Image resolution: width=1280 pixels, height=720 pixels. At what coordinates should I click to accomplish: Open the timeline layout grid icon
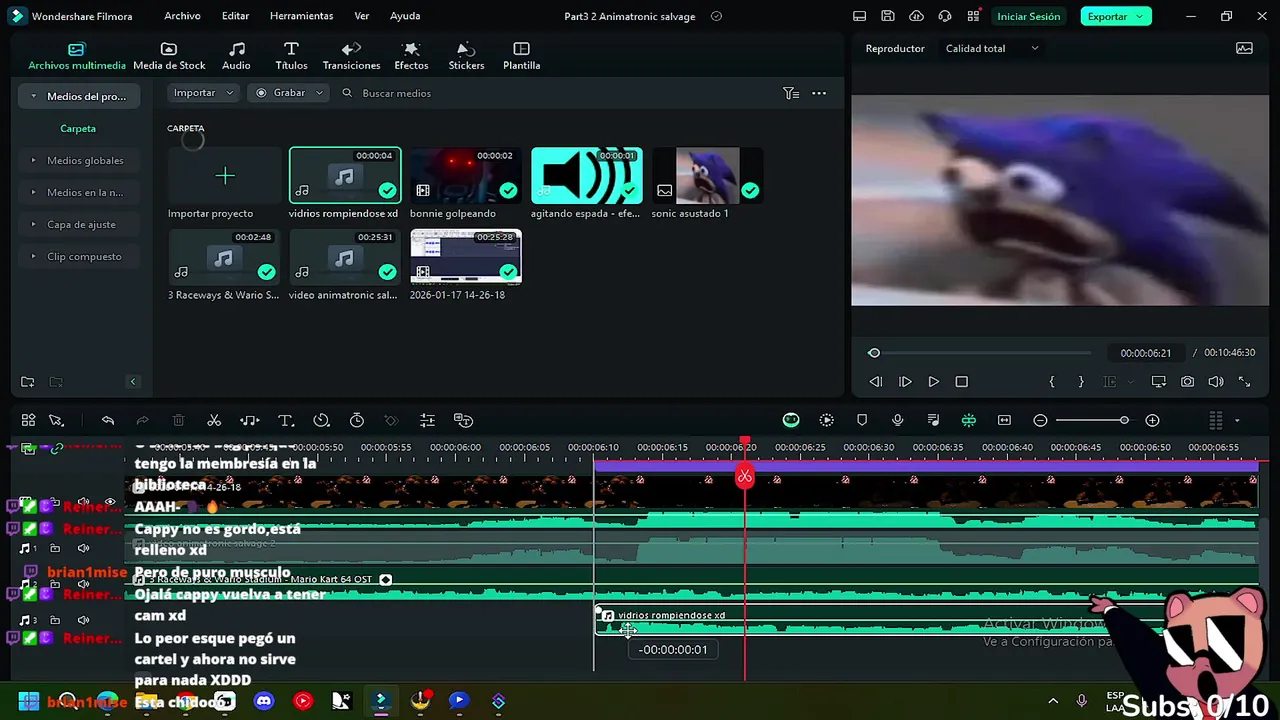[28, 421]
